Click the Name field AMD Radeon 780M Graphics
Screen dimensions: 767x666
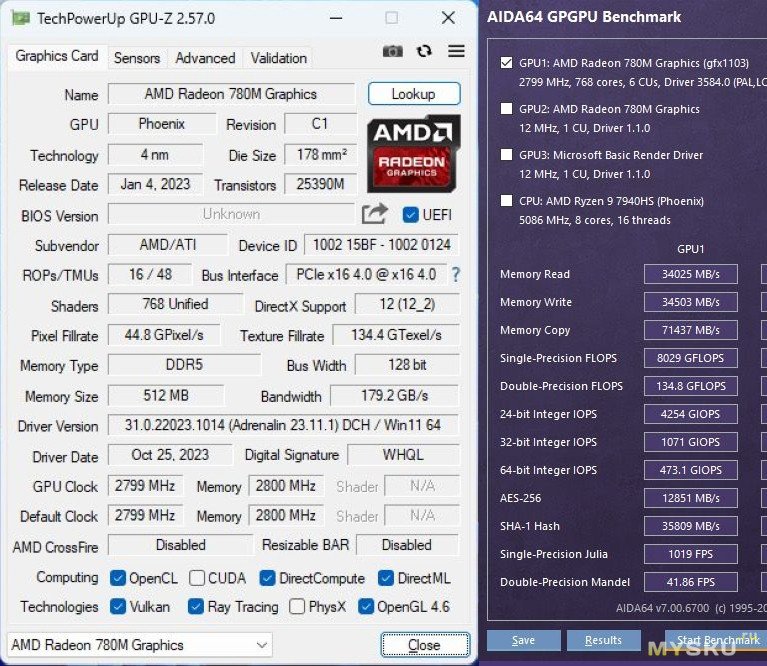231,94
